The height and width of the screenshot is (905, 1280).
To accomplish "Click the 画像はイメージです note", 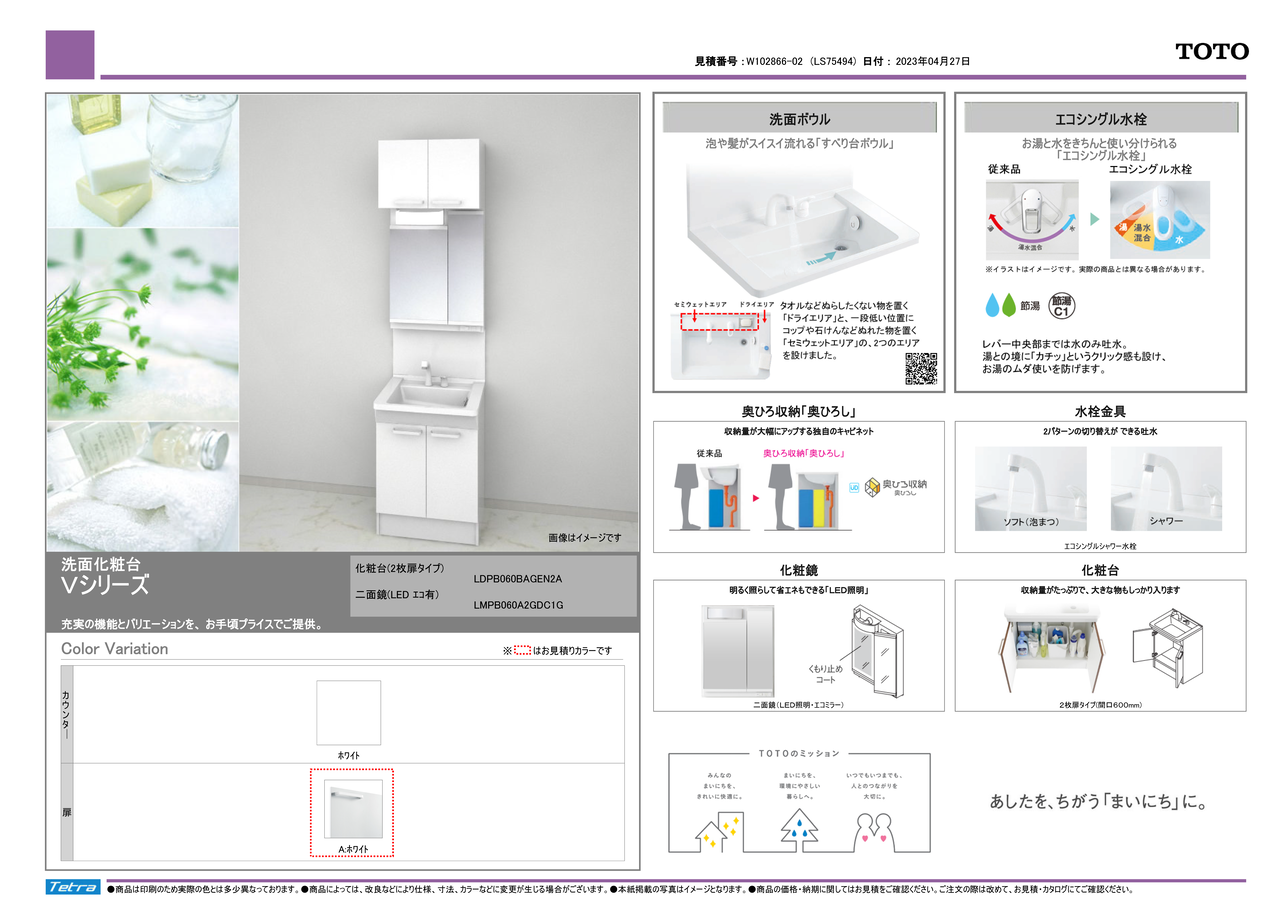I will point(584,538).
